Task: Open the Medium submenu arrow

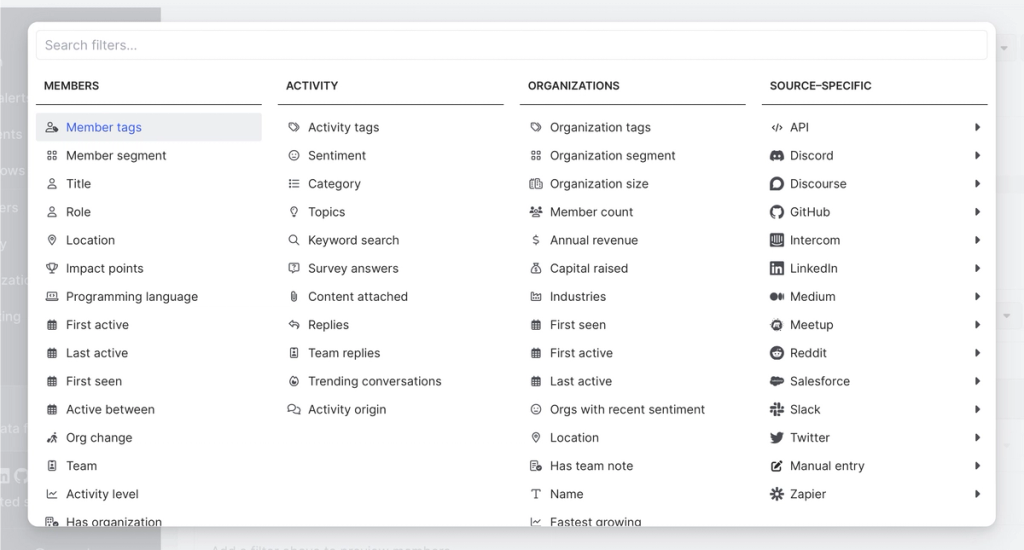Action: tap(977, 297)
